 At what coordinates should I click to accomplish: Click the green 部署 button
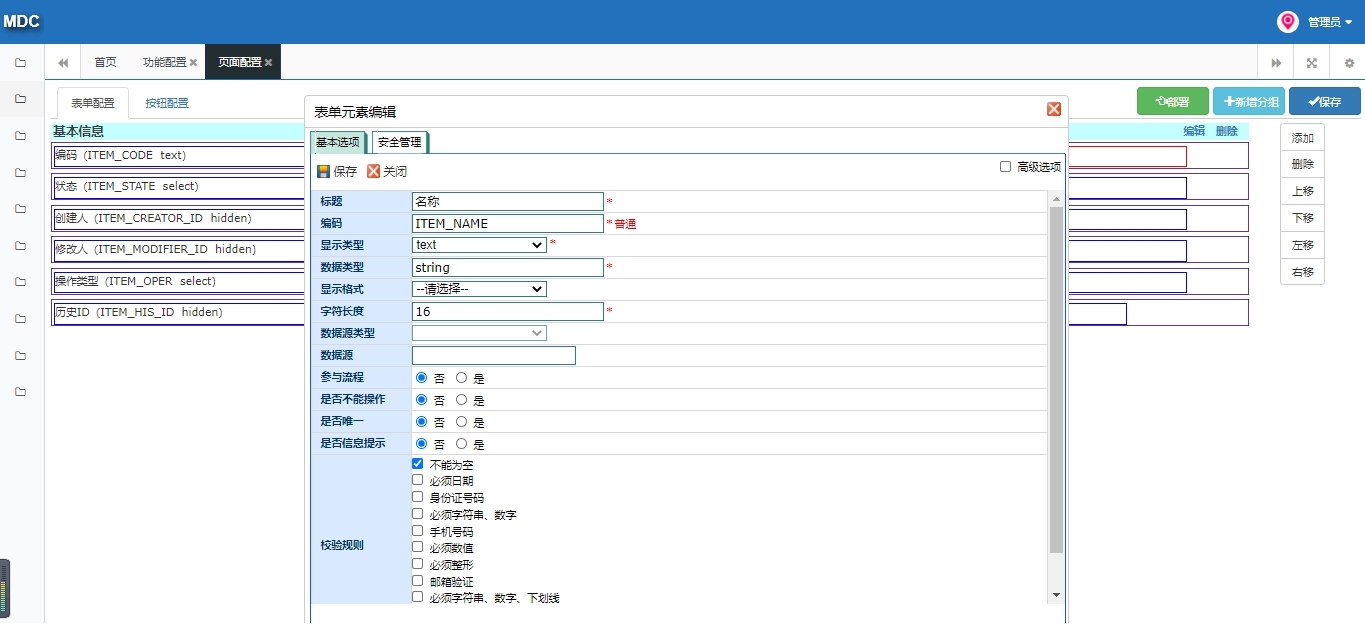(1173, 101)
